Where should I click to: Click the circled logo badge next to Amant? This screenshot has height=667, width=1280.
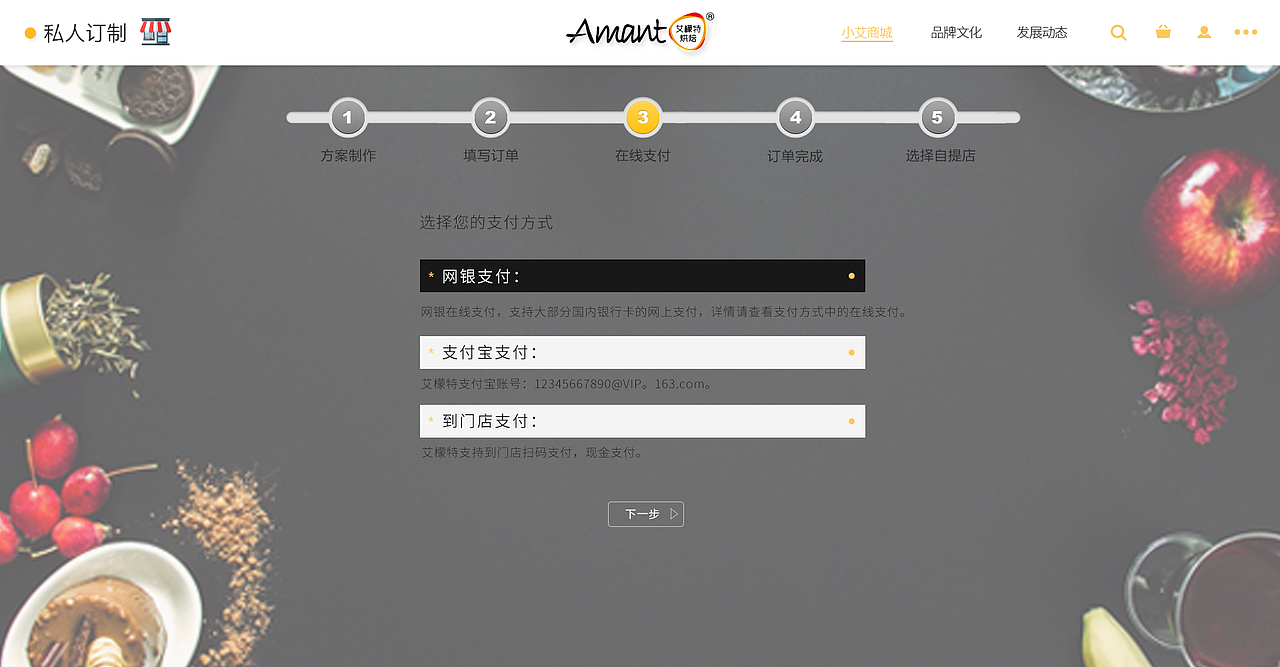click(688, 31)
